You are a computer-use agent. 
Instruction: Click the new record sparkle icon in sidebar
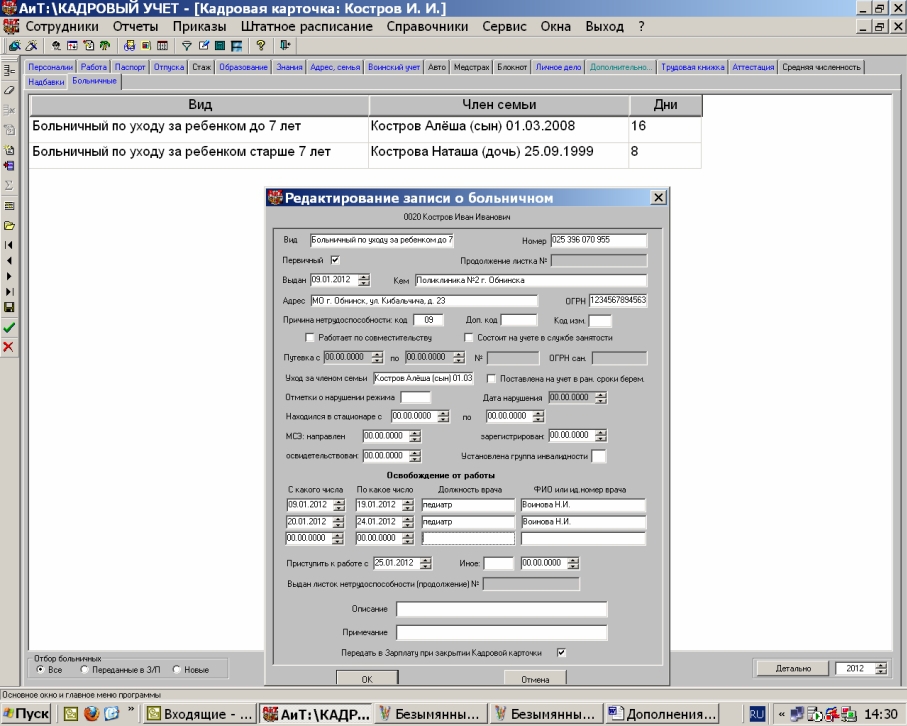point(9,150)
